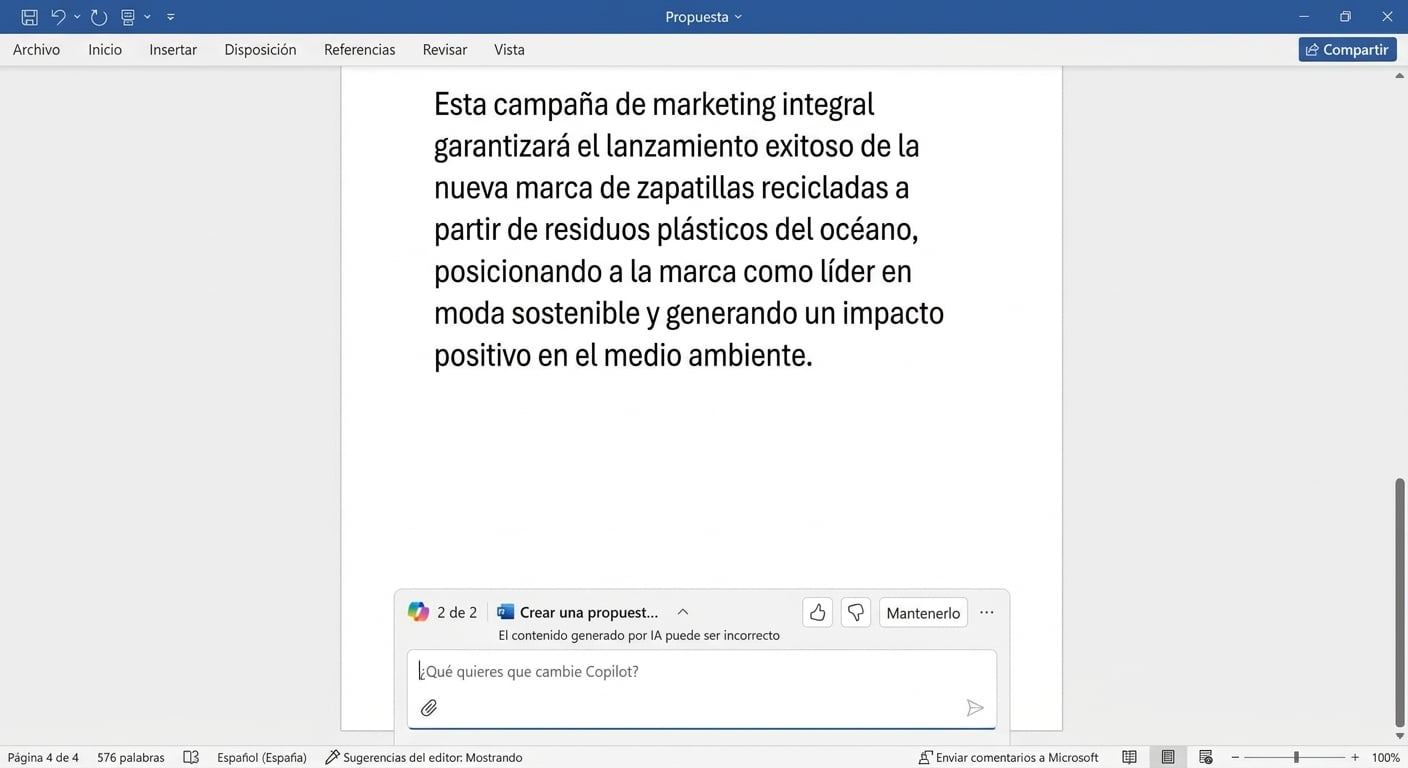This screenshot has width=1408, height=768.
Task: Open Customize Quick Access Toolbar menu
Action: click(x=171, y=17)
